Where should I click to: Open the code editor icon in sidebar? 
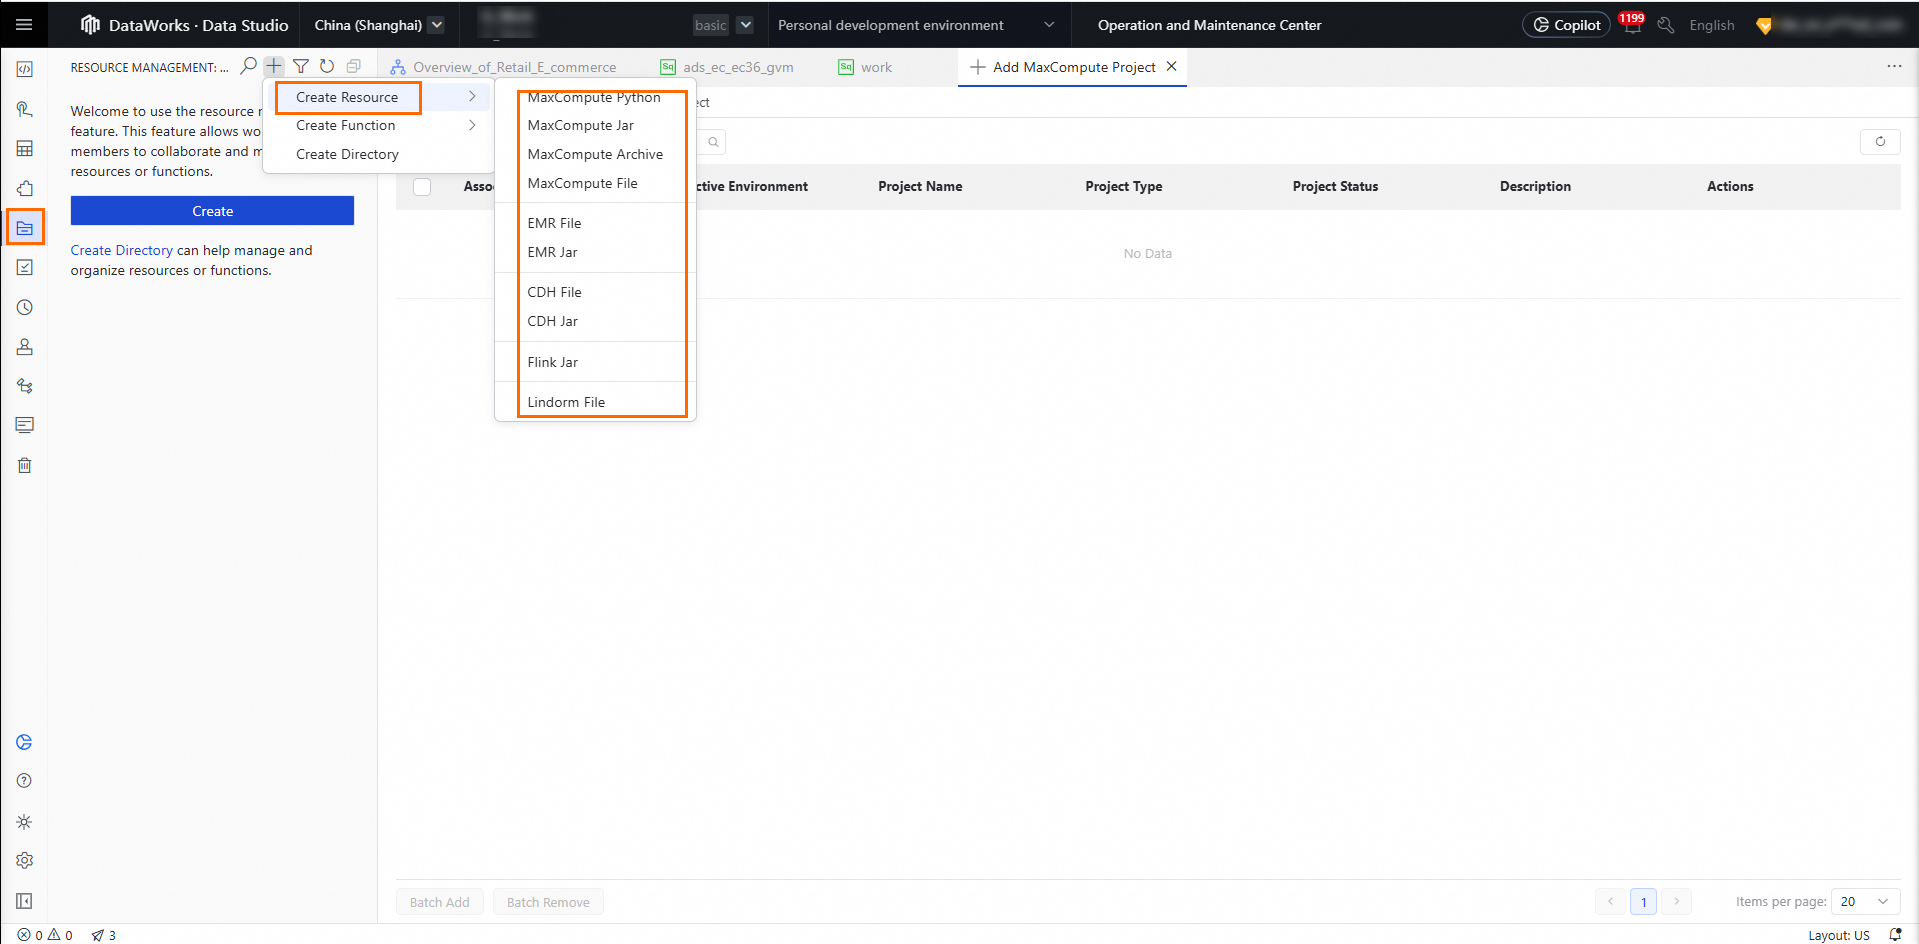(x=25, y=69)
